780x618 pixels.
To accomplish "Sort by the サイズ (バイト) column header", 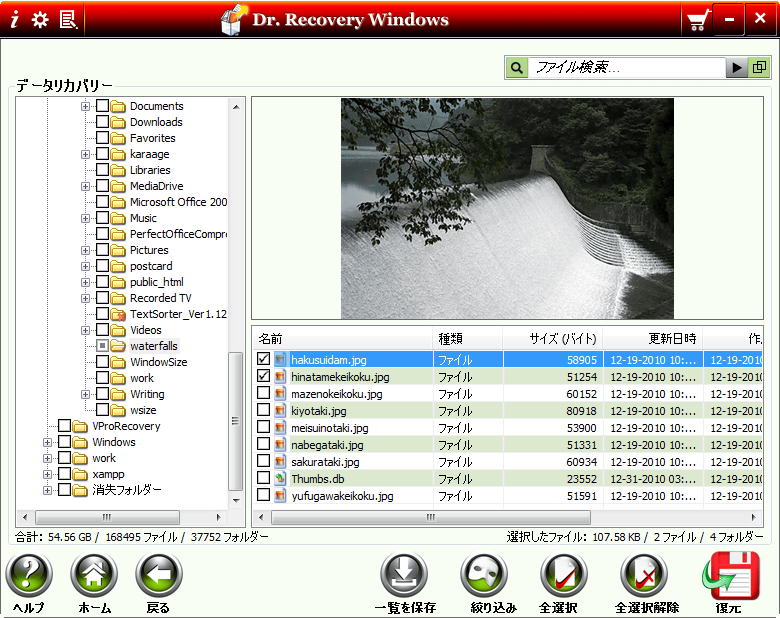I will coord(553,339).
